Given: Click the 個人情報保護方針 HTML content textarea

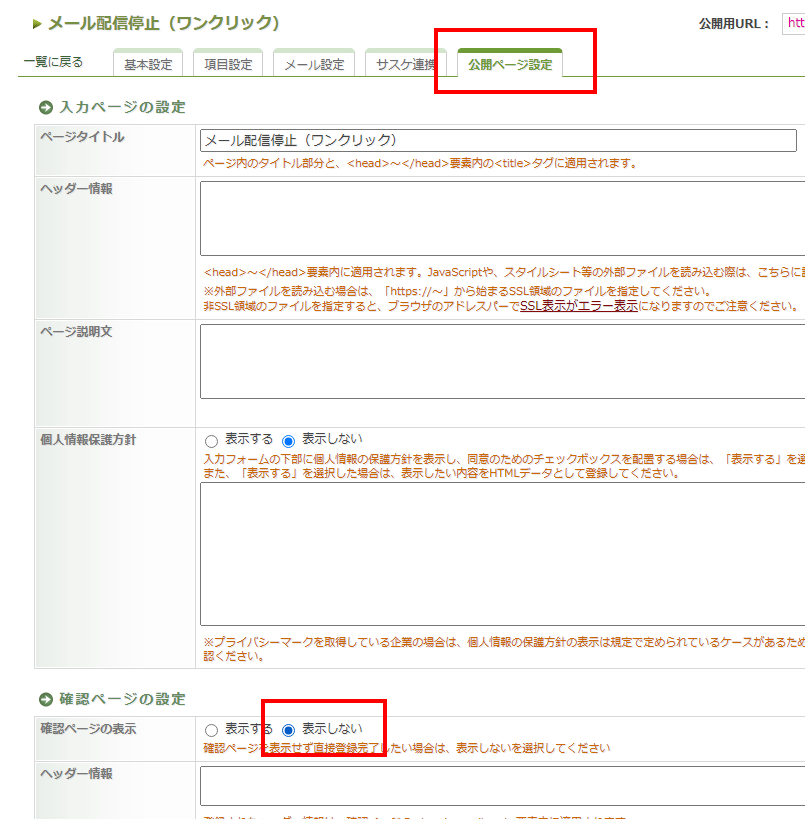Looking at the screenshot, I should (x=502, y=554).
